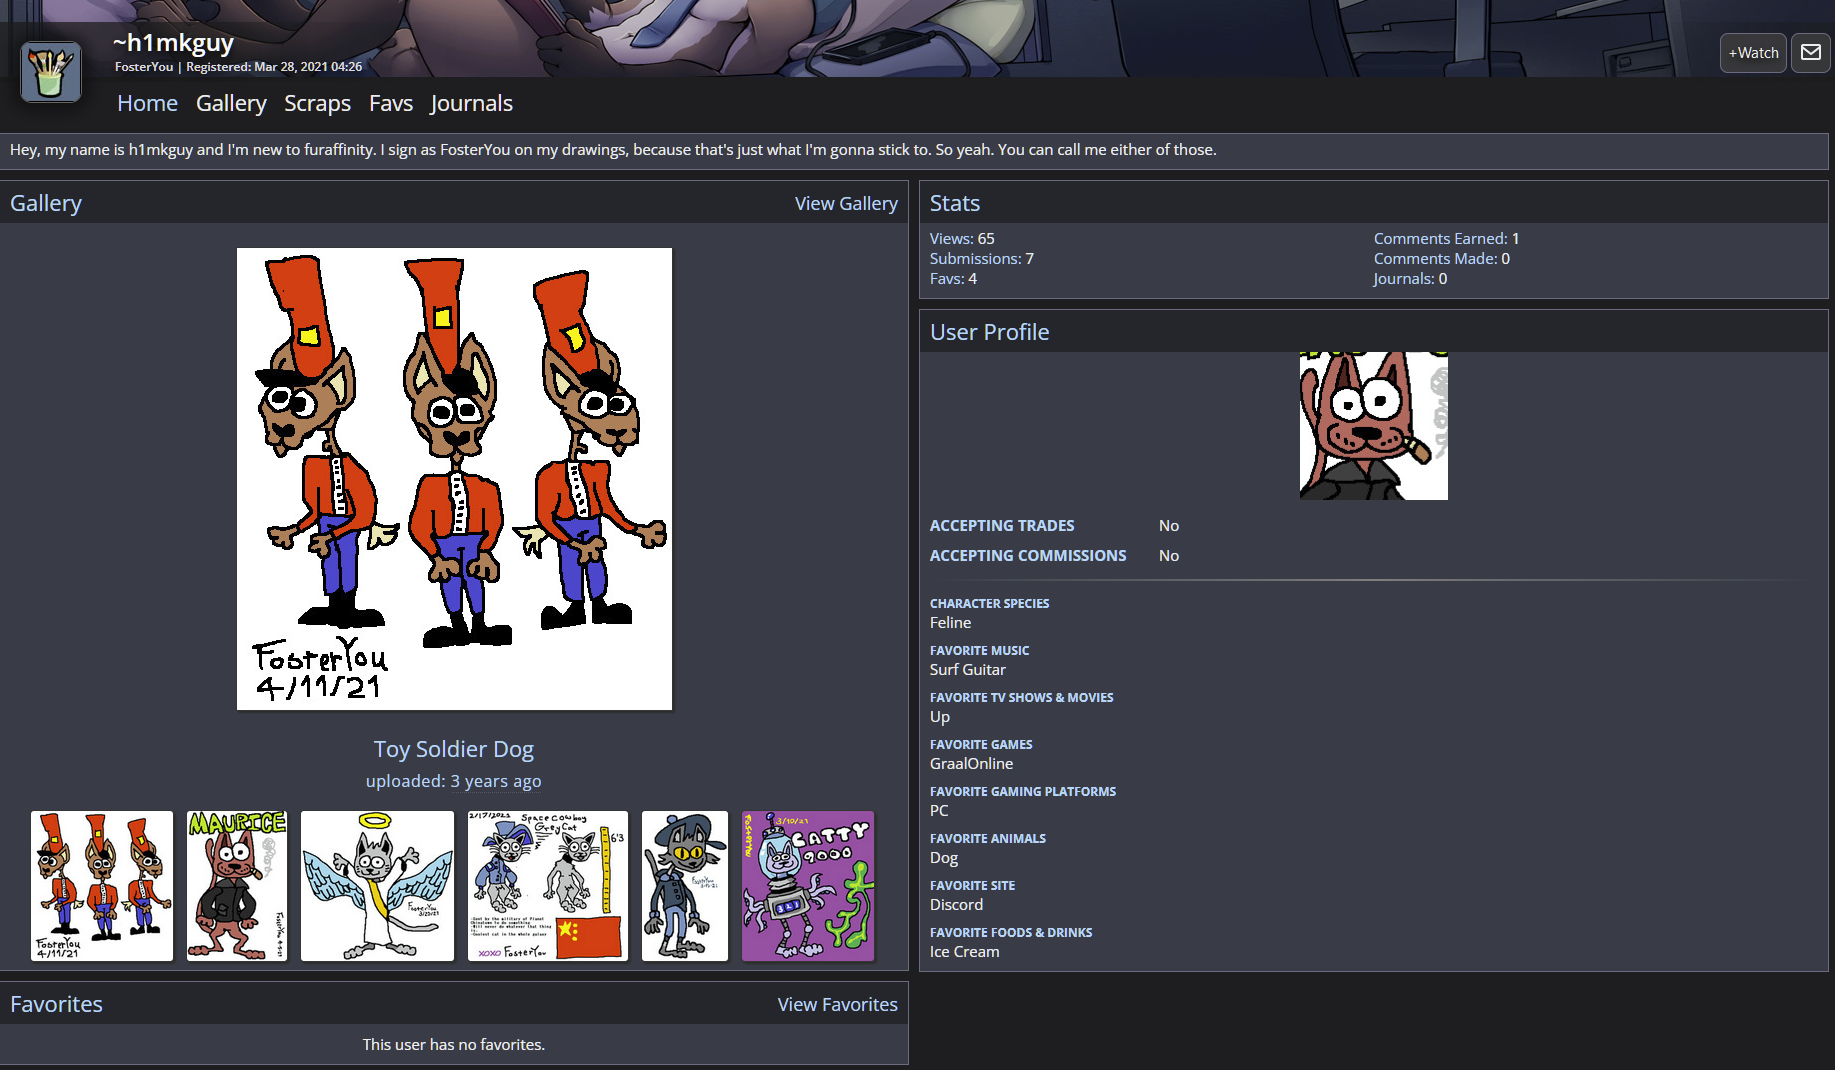Open the Journals tab
Screen dimensions: 1835x1070
tap(471, 103)
